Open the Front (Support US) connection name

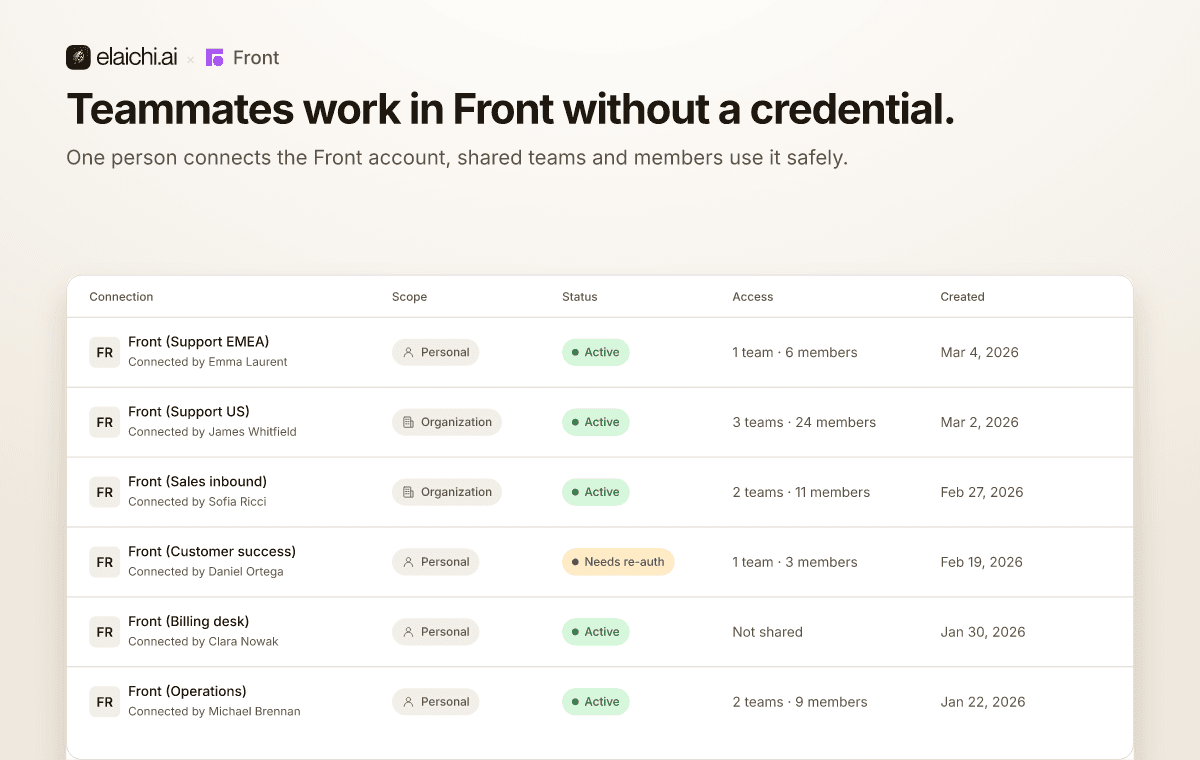coord(189,412)
